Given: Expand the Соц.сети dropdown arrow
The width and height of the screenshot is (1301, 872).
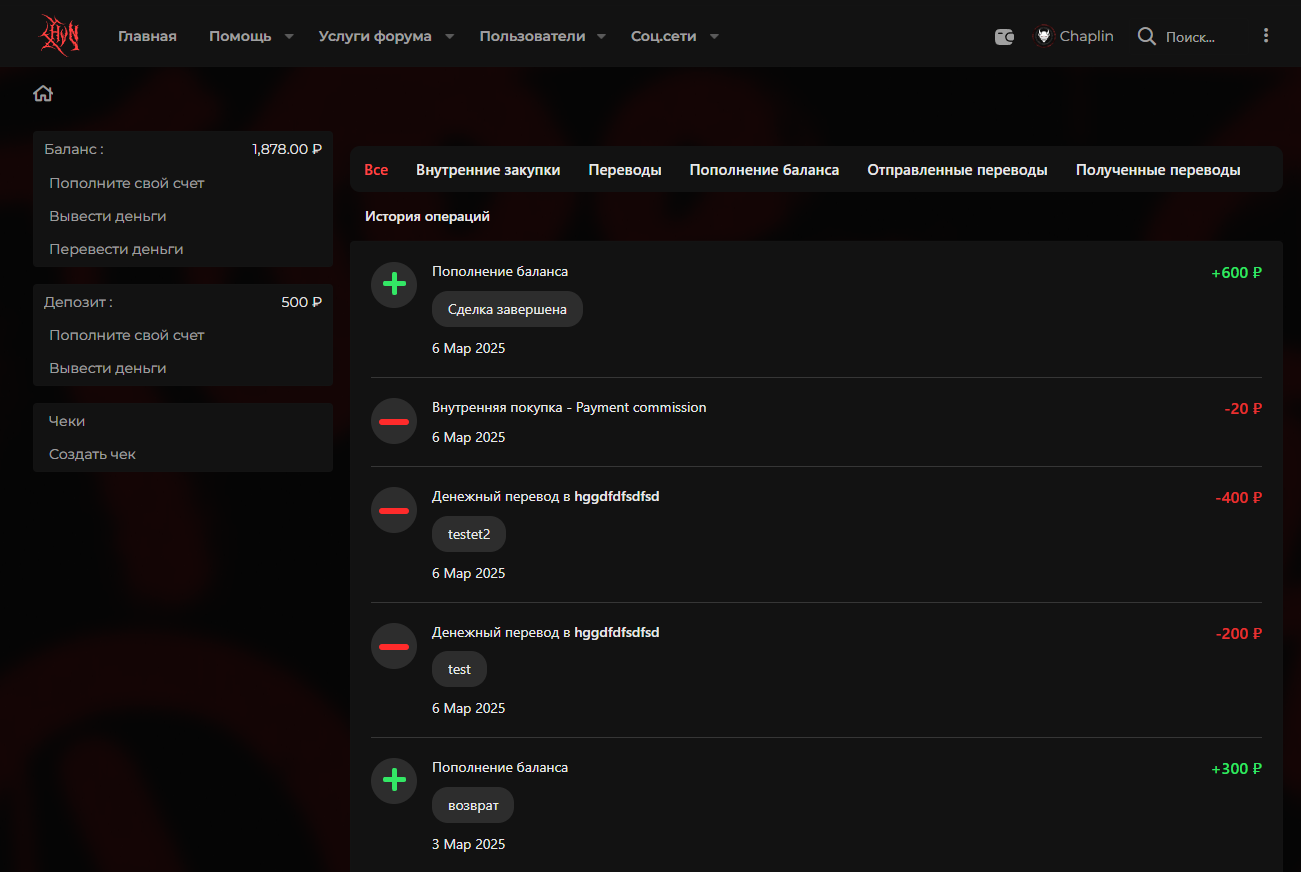Looking at the screenshot, I should (x=714, y=37).
